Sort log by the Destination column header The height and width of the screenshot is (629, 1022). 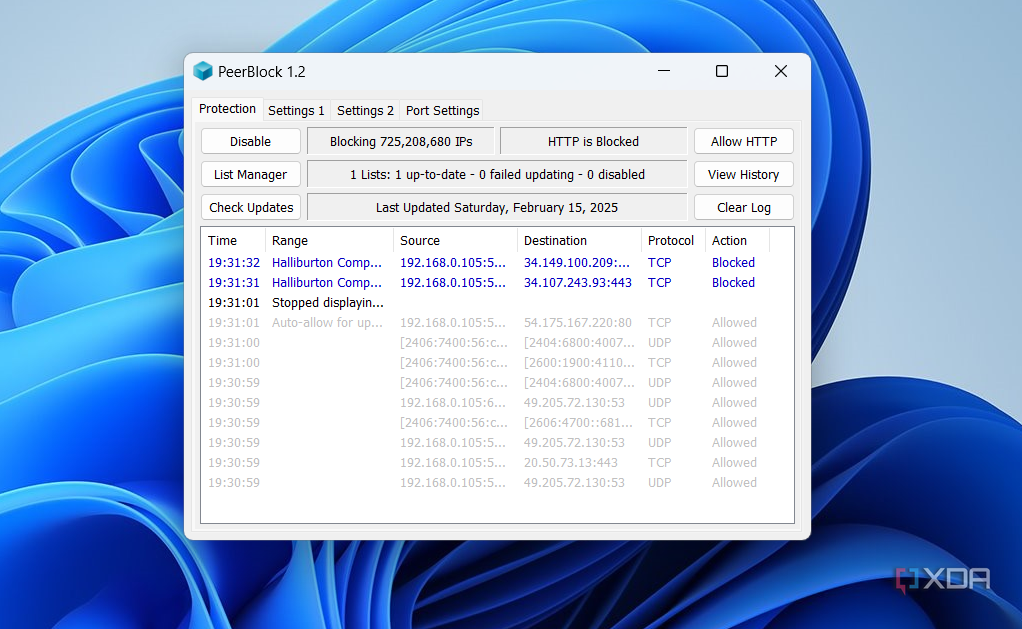(x=579, y=241)
